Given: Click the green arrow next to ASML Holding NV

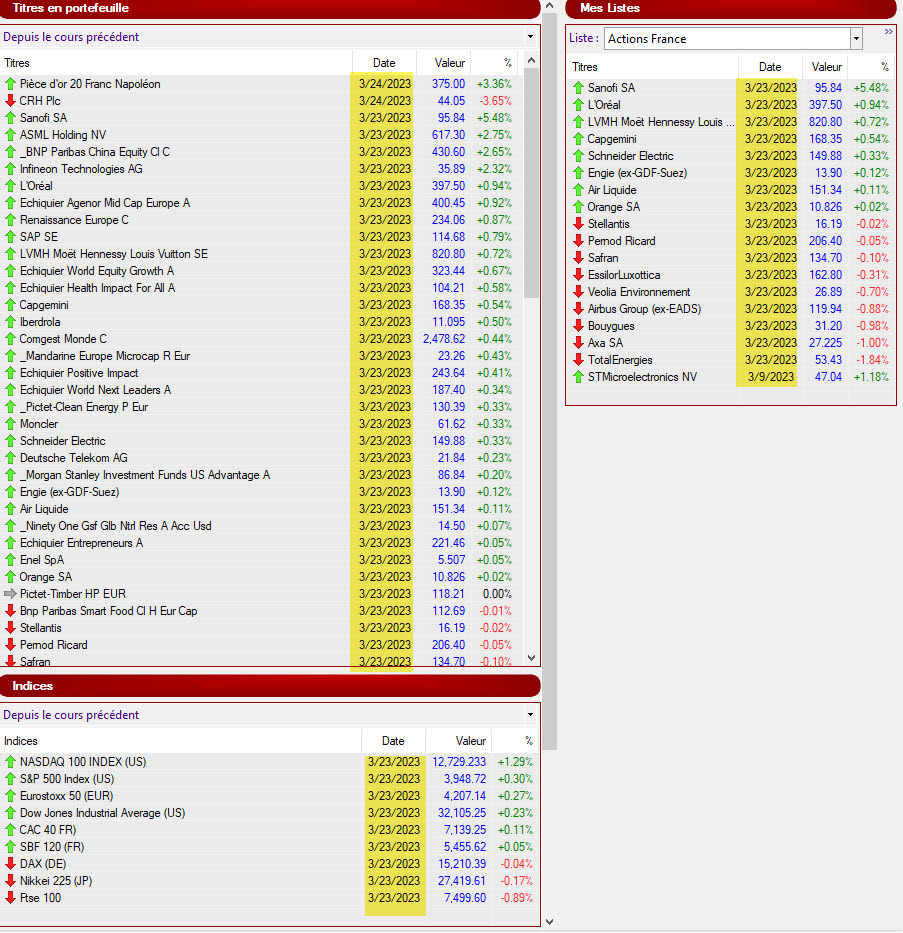Looking at the screenshot, I should pyautogui.click(x=10, y=135).
